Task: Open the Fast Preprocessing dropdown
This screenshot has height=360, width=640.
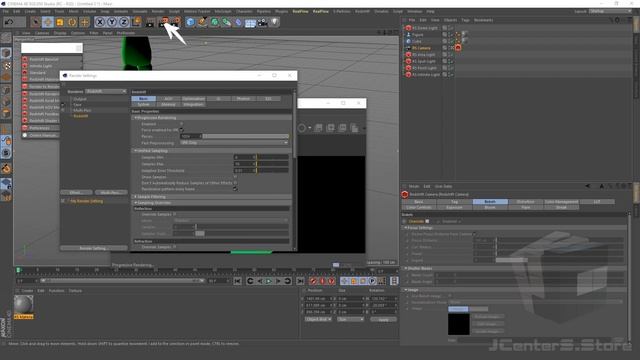Action: (234, 143)
